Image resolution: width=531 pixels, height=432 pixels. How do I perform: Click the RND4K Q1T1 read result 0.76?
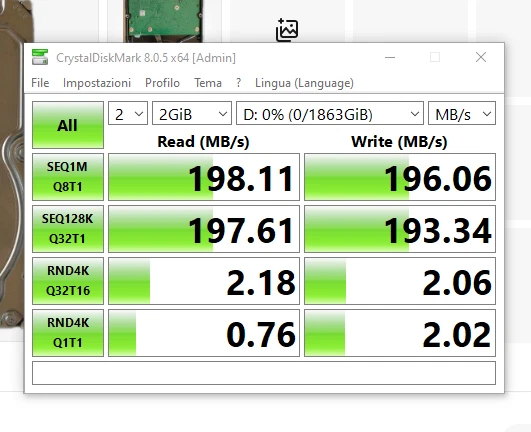pyautogui.click(x=204, y=333)
